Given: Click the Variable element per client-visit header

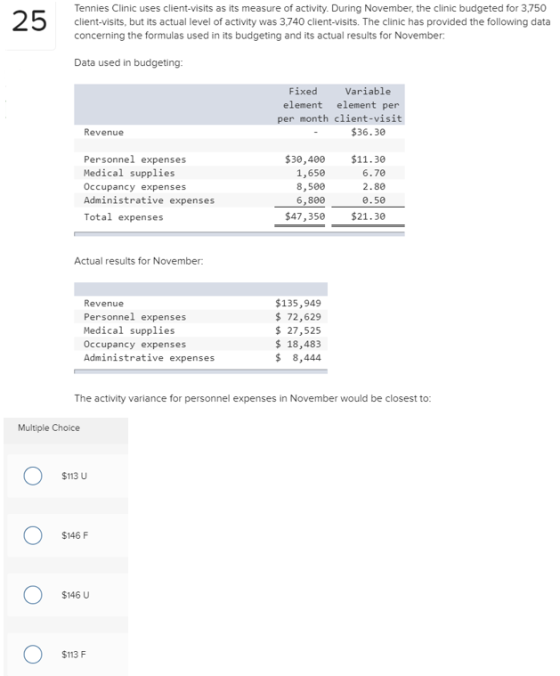Looking at the screenshot, I should 368,105.
